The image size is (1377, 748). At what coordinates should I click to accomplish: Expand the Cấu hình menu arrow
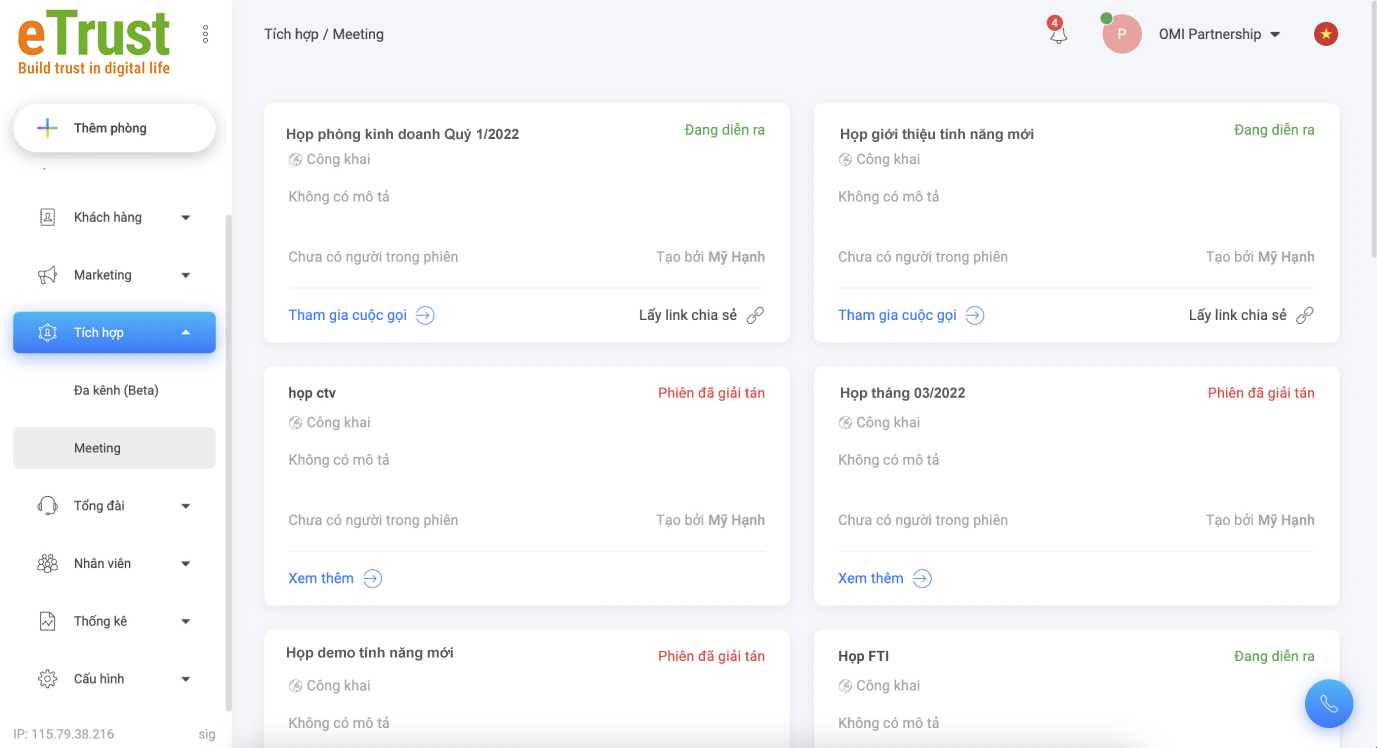pyautogui.click(x=185, y=679)
